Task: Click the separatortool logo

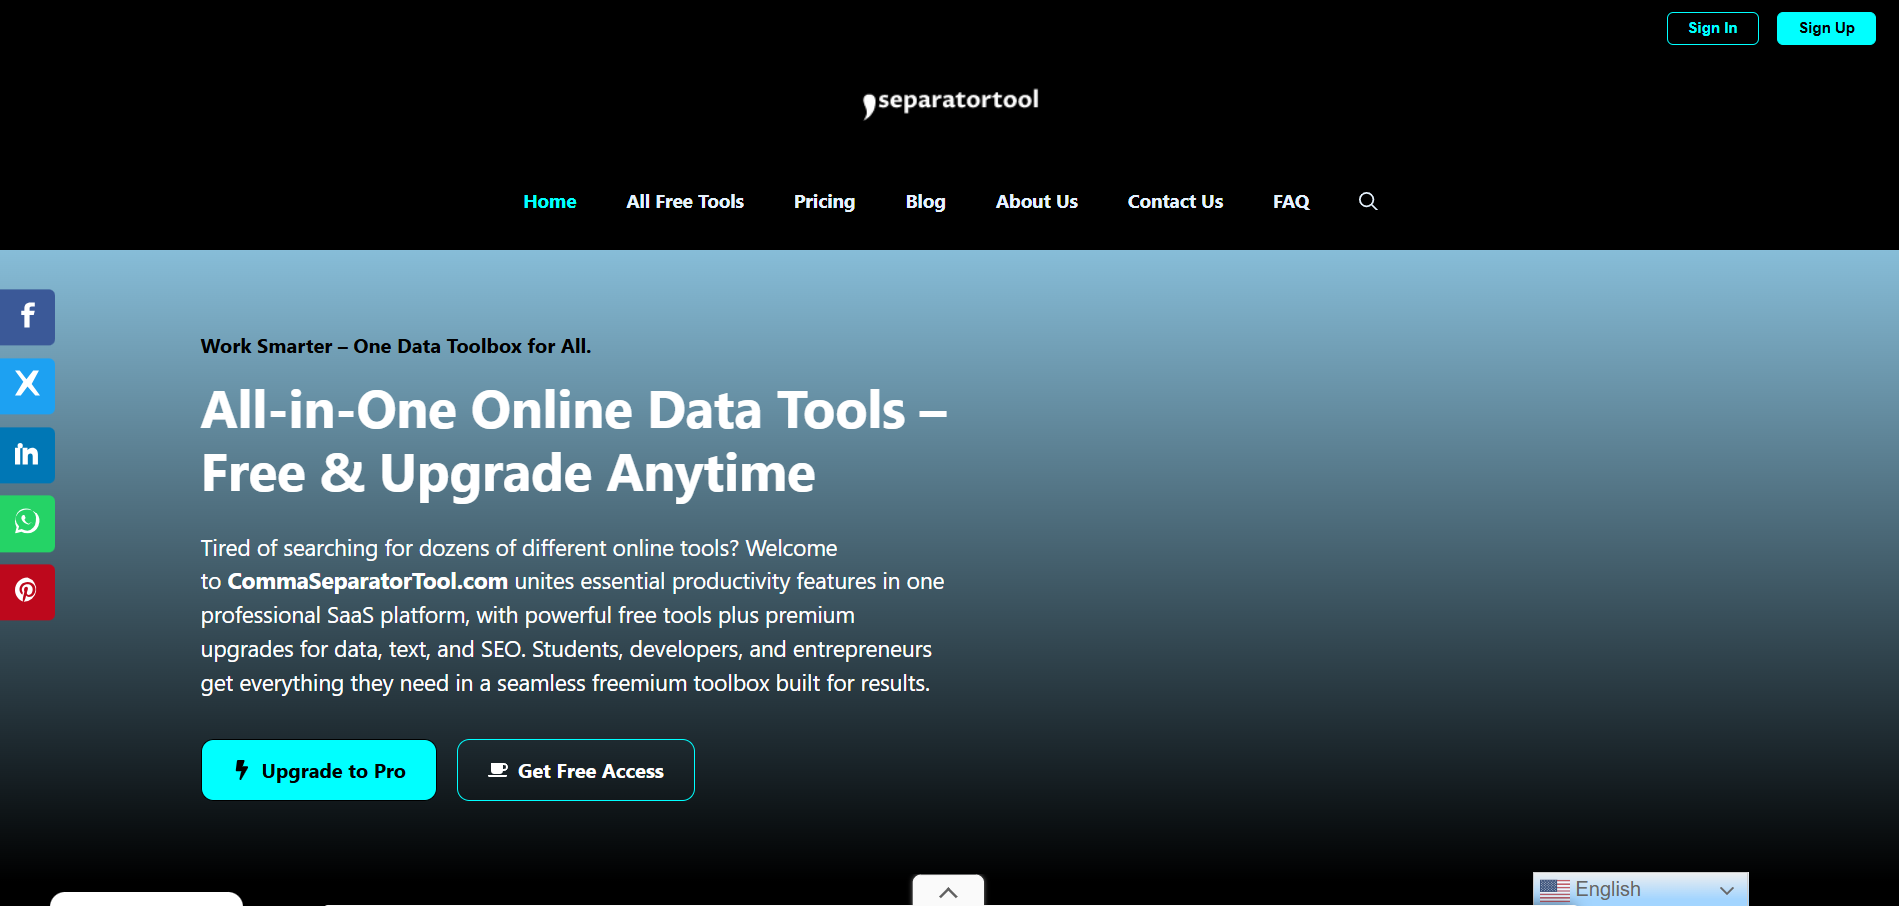Action: (950, 102)
